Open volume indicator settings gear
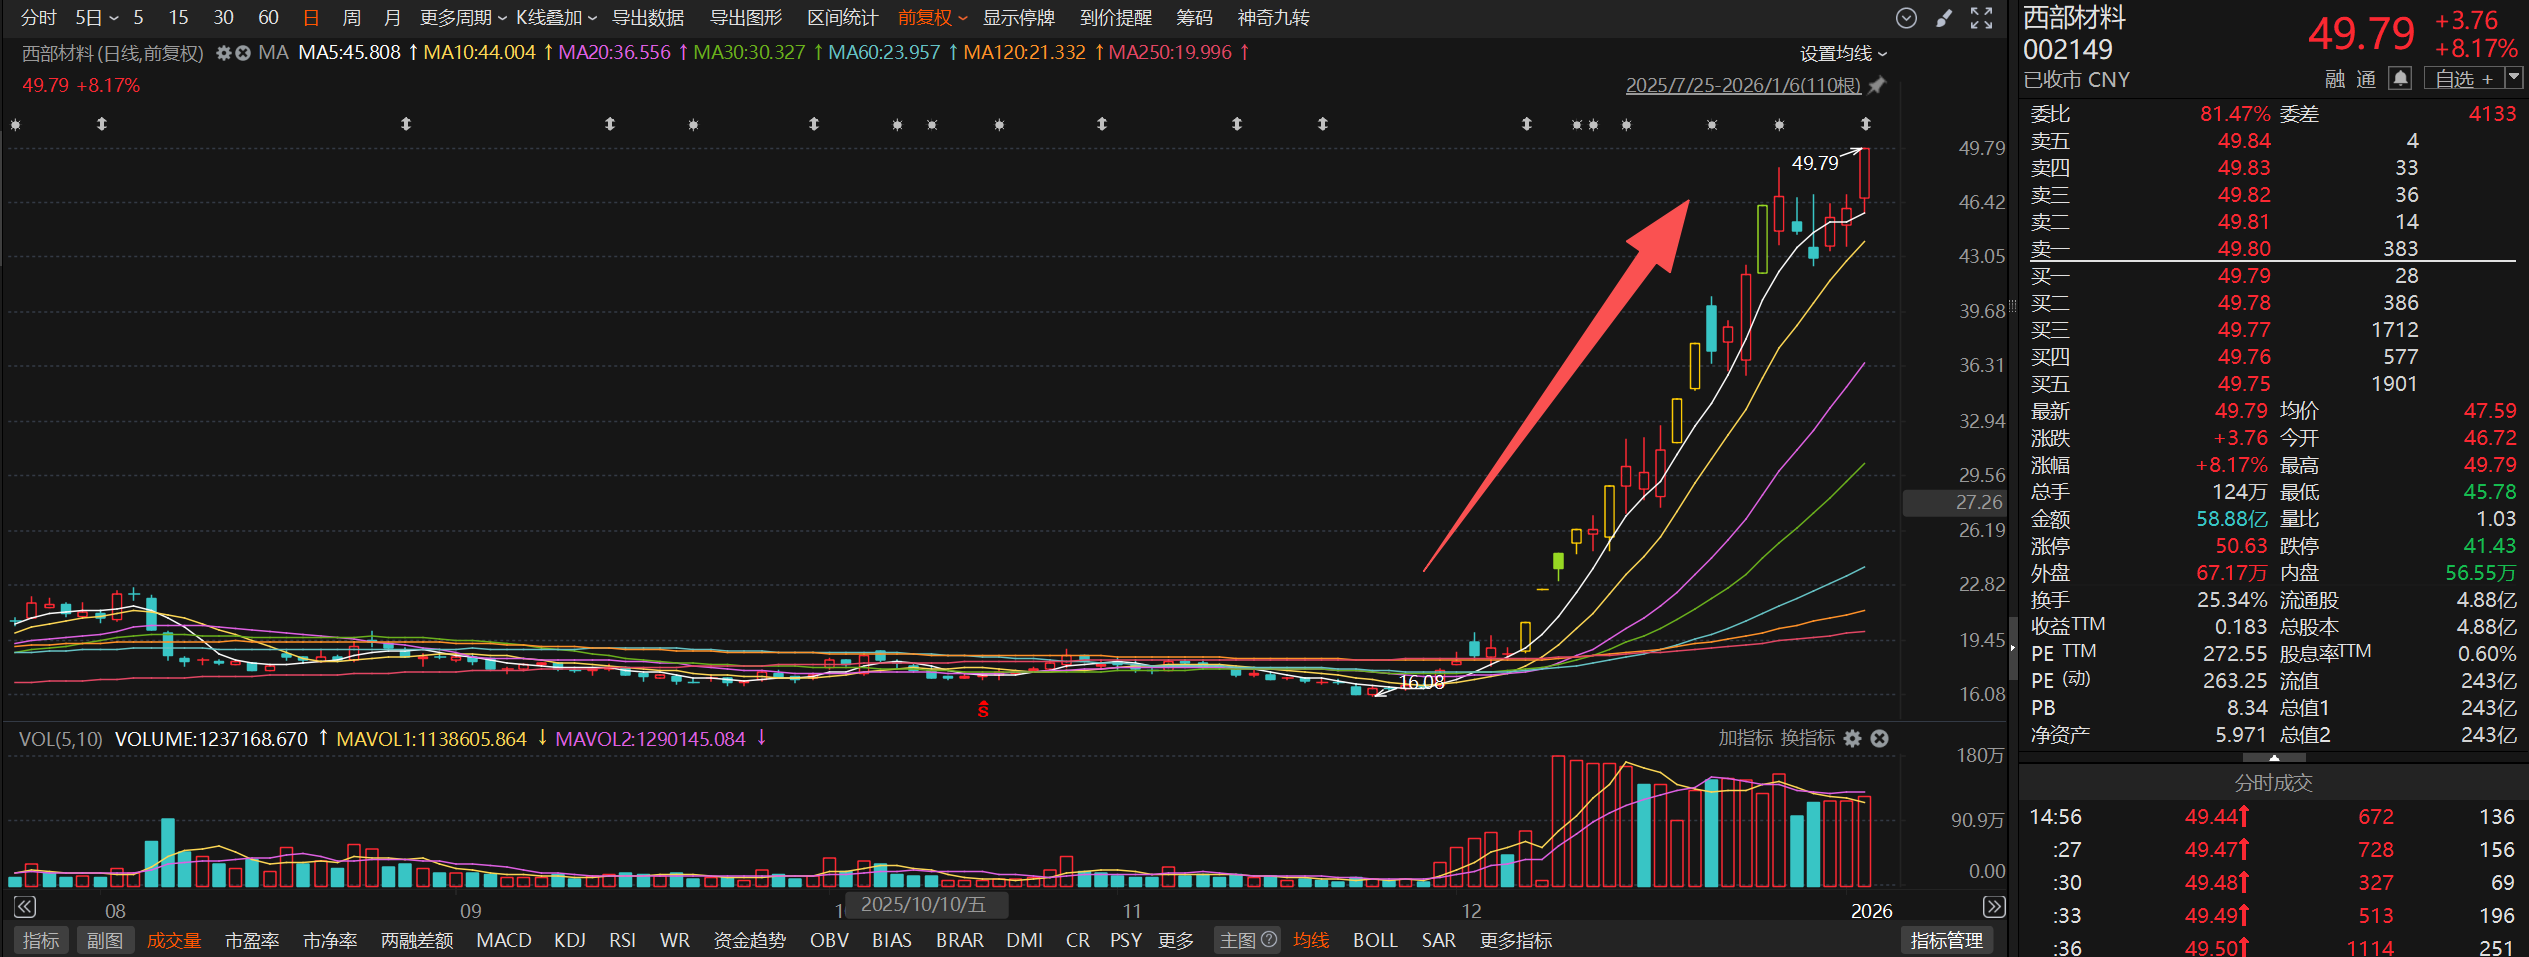2529x957 pixels. [x=1852, y=738]
